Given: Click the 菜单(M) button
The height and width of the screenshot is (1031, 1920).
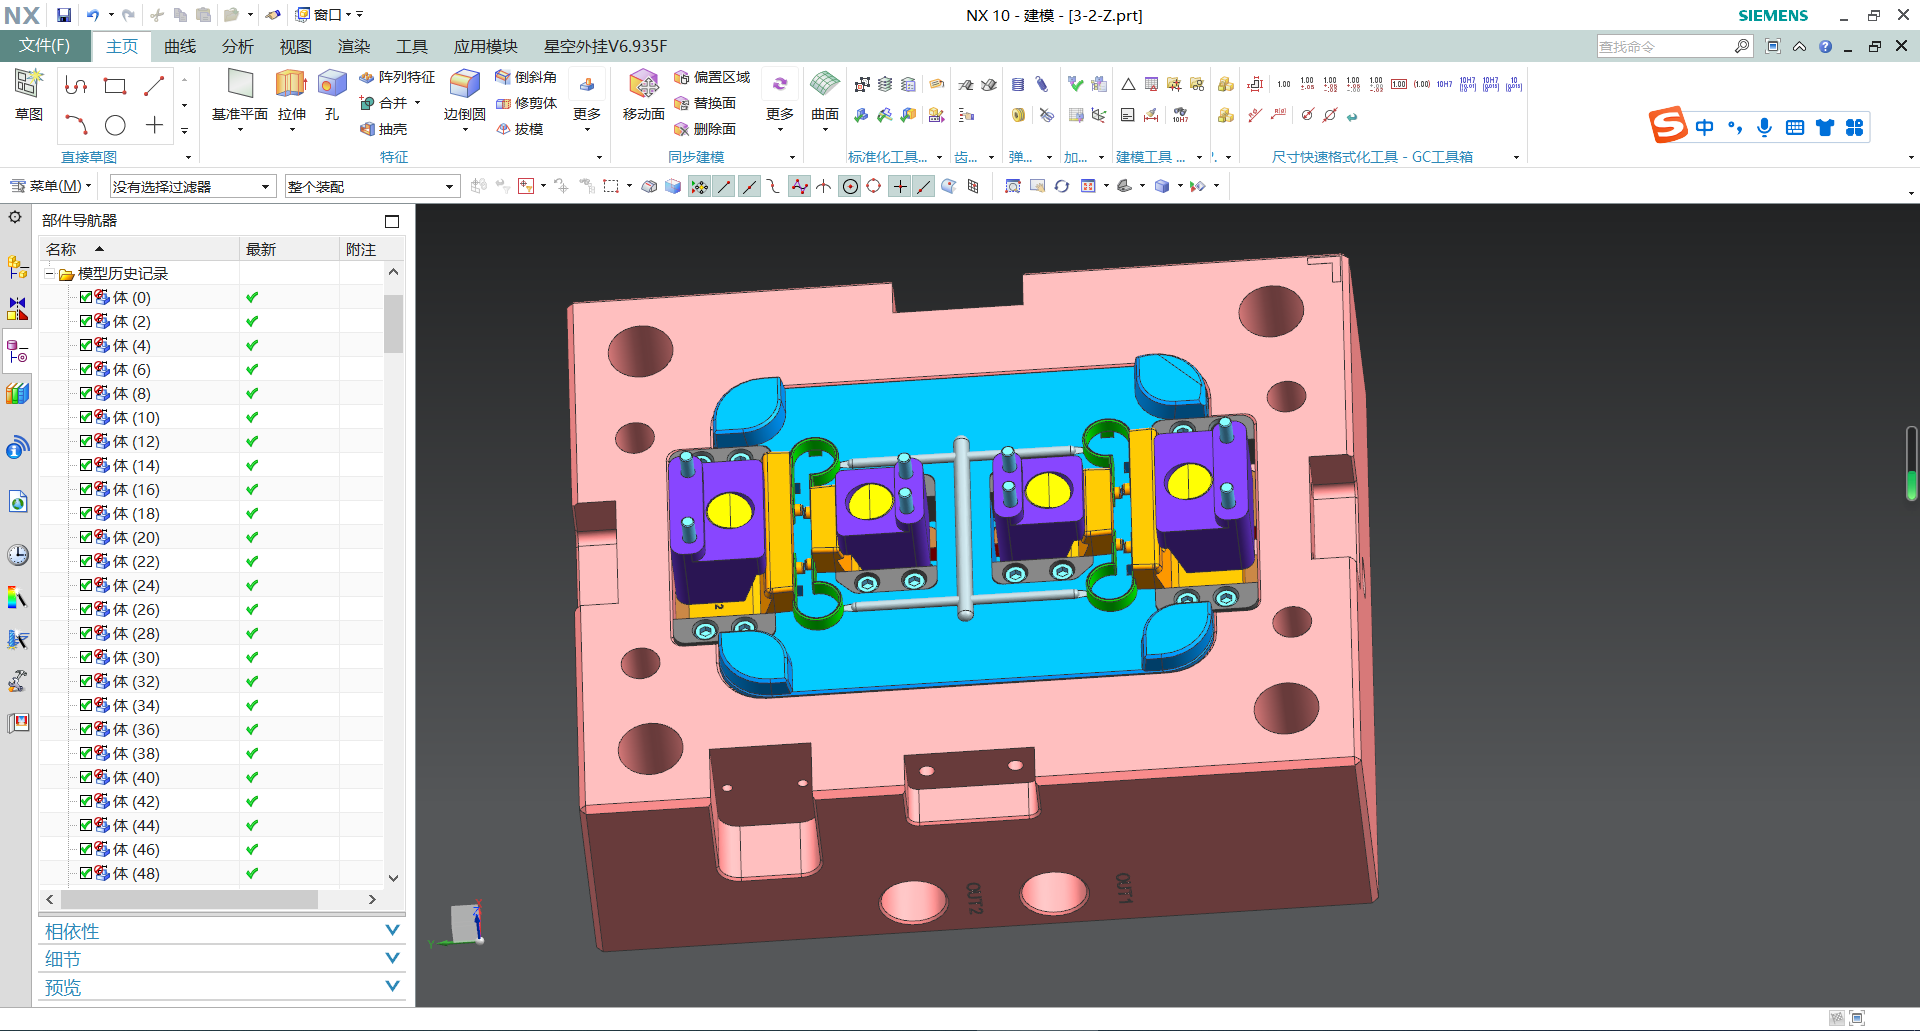Looking at the screenshot, I should [50, 186].
